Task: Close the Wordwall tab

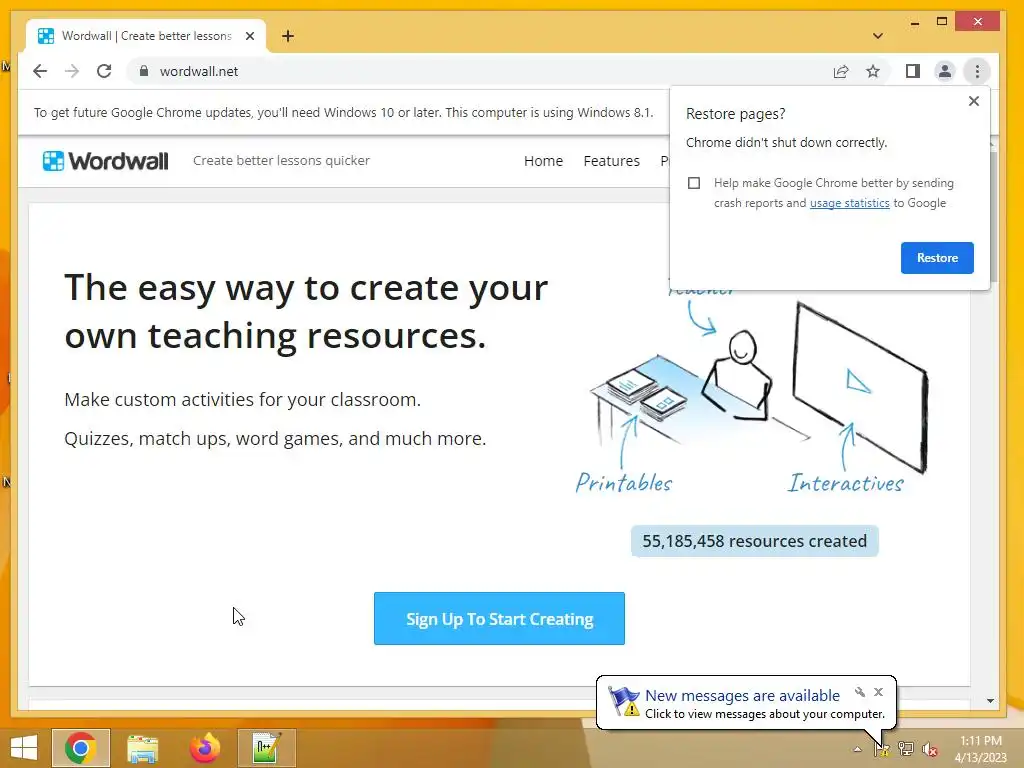Action: coord(249,36)
